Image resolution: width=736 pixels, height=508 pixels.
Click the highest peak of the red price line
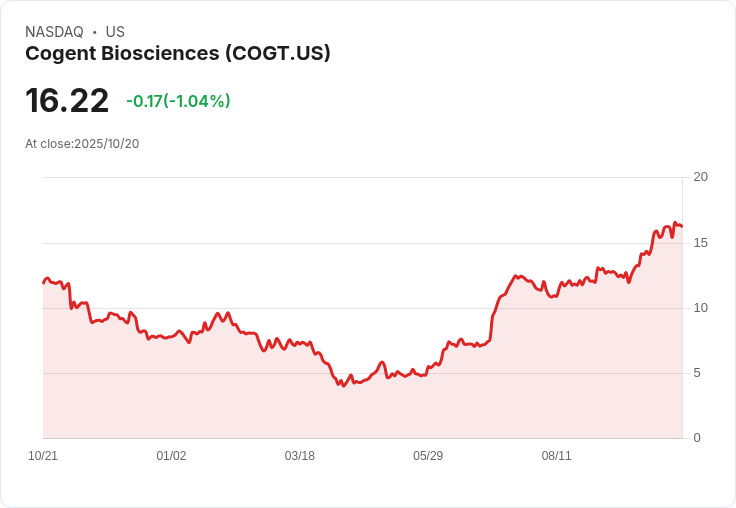tap(675, 223)
